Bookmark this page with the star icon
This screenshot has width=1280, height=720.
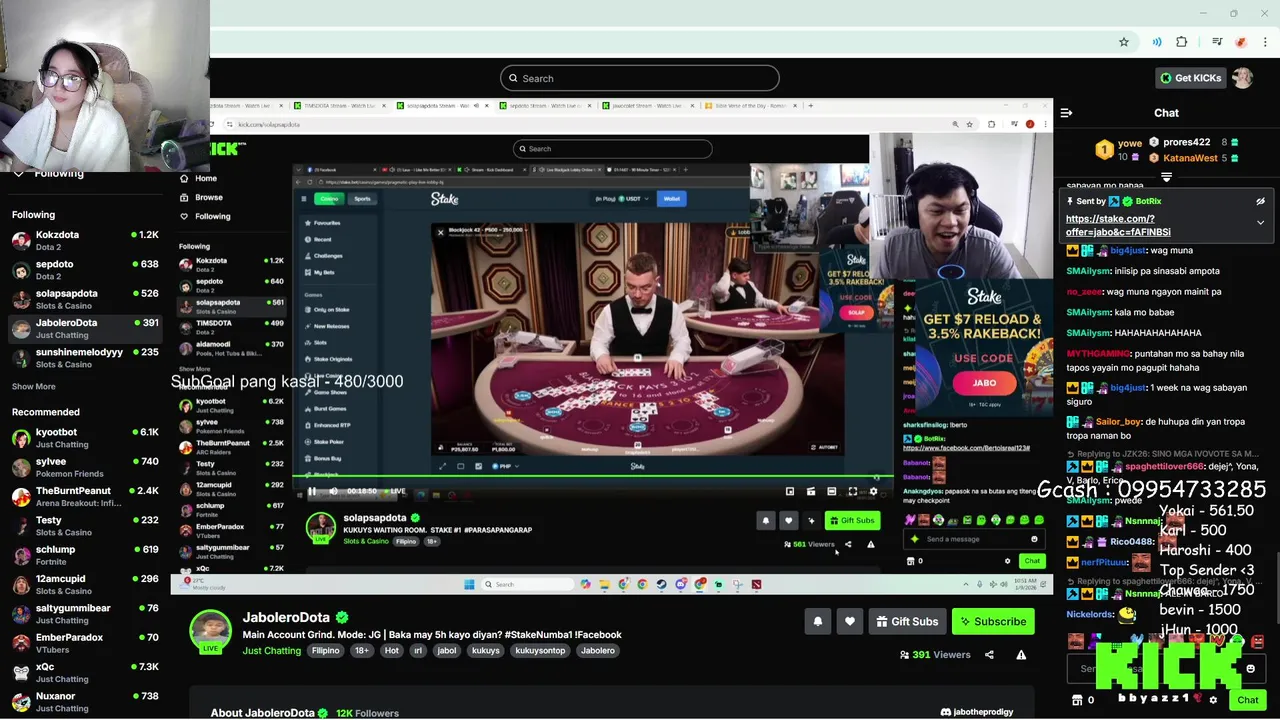[x=1124, y=42]
